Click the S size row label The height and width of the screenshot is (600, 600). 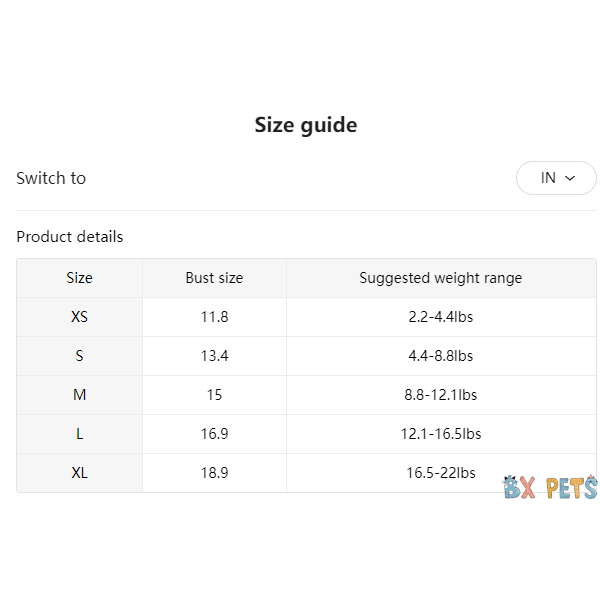(x=79, y=356)
